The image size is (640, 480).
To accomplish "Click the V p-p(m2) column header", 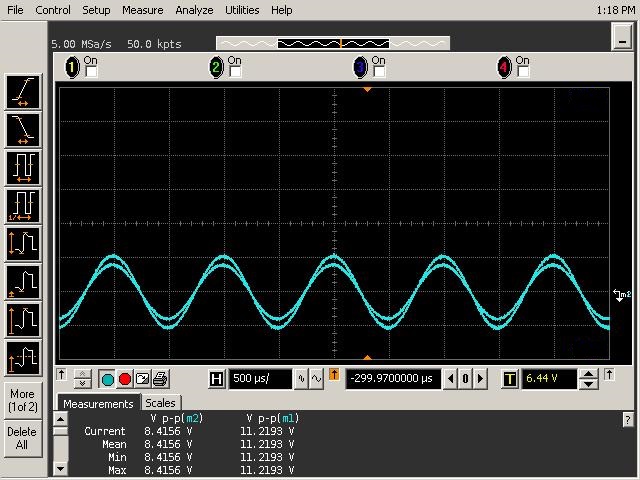I will point(176,418).
